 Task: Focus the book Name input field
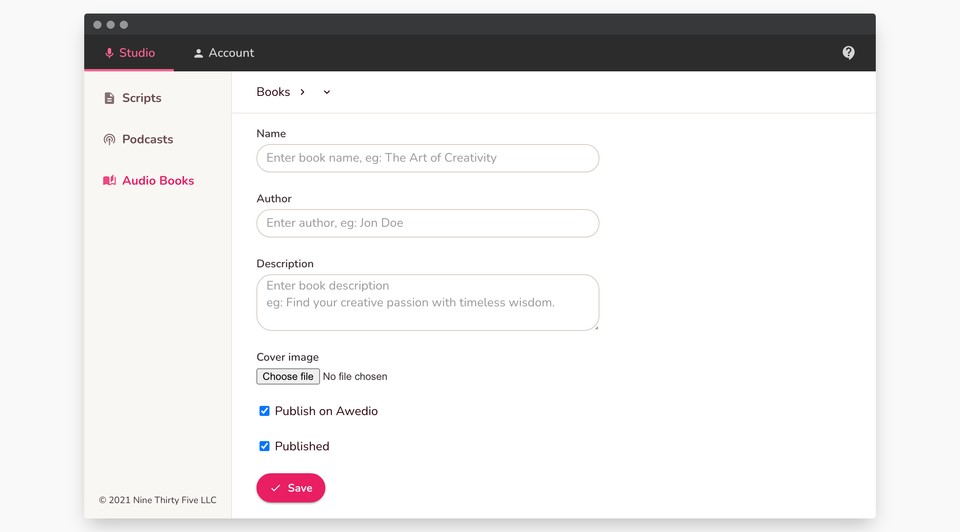tap(427, 158)
